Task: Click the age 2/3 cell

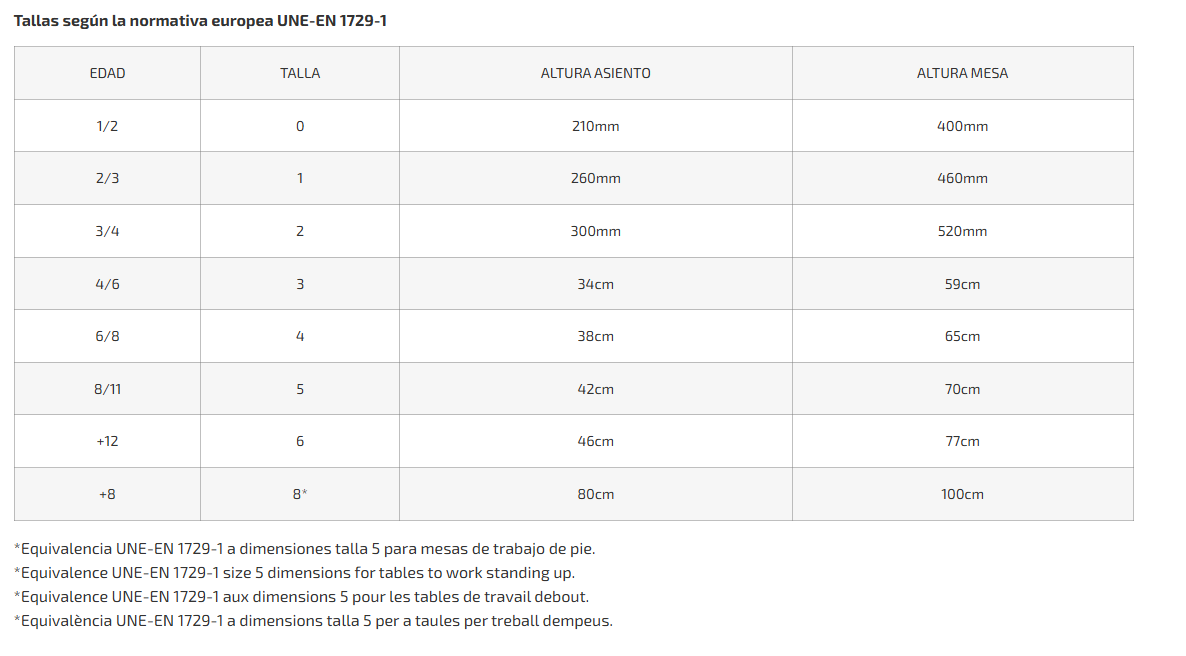Action: 107,178
